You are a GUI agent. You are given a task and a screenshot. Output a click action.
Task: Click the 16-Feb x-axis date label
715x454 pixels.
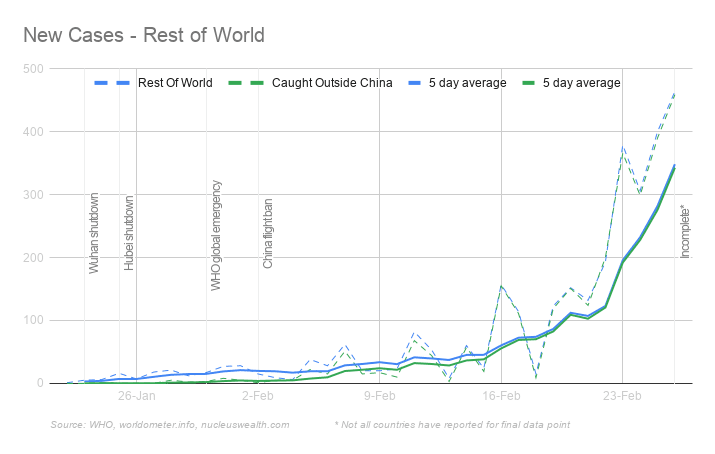[501, 396]
